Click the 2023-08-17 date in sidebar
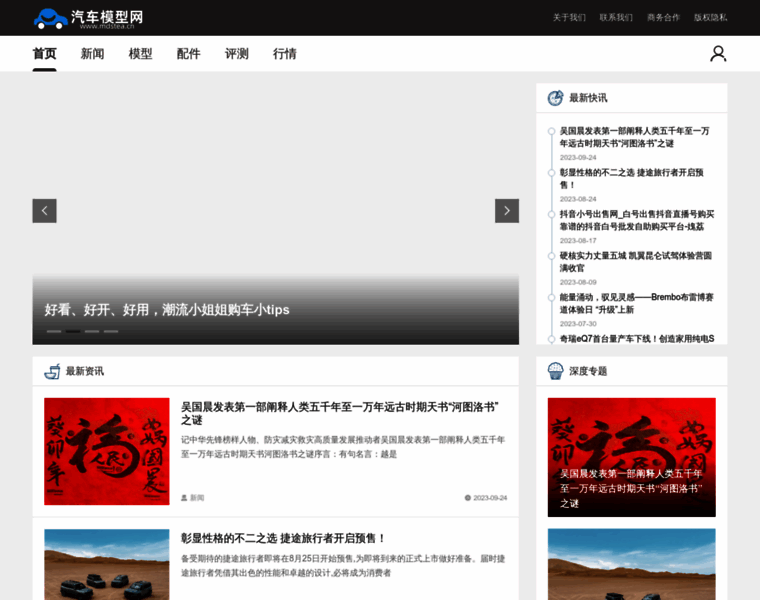Screen dimensions: 760x600 click(578, 241)
